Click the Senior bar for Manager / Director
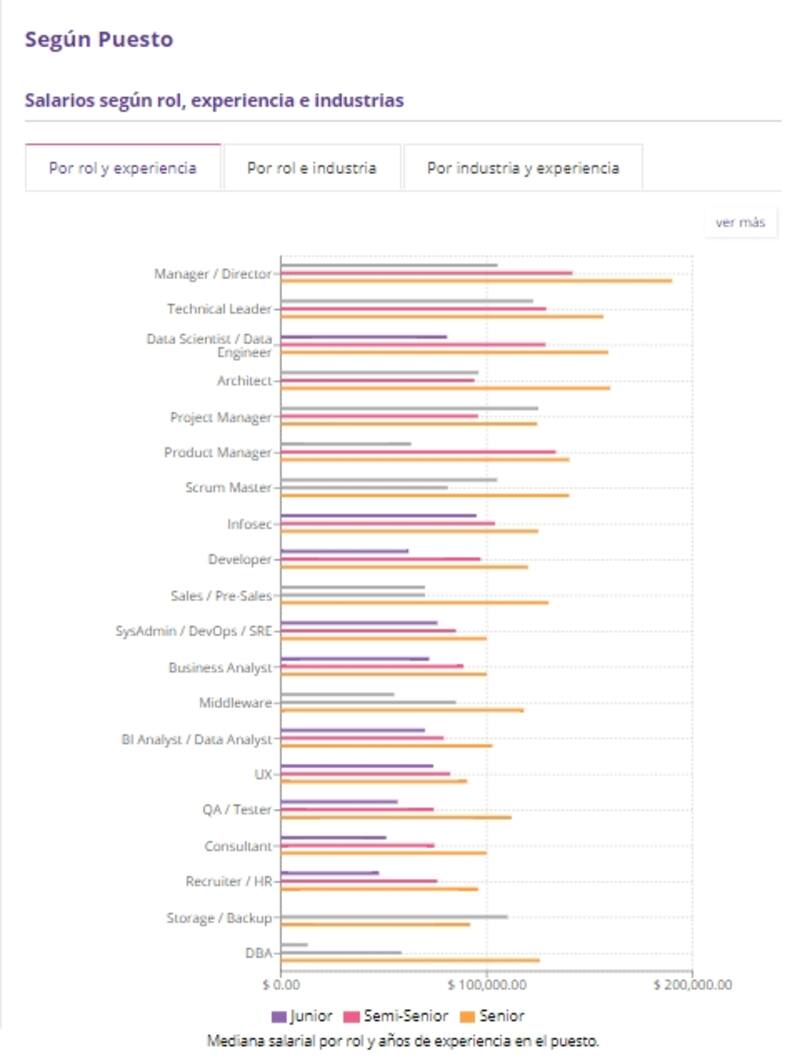This screenshot has height=1058, width=800. click(x=476, y=280)
